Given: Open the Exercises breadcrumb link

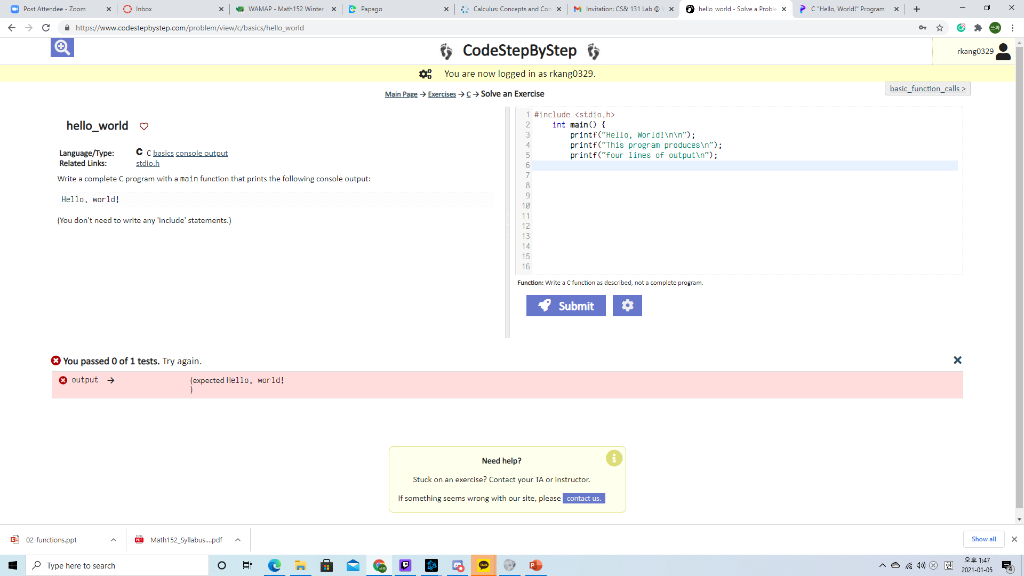Looking at the screenshot, I should [x=441, y=94].
